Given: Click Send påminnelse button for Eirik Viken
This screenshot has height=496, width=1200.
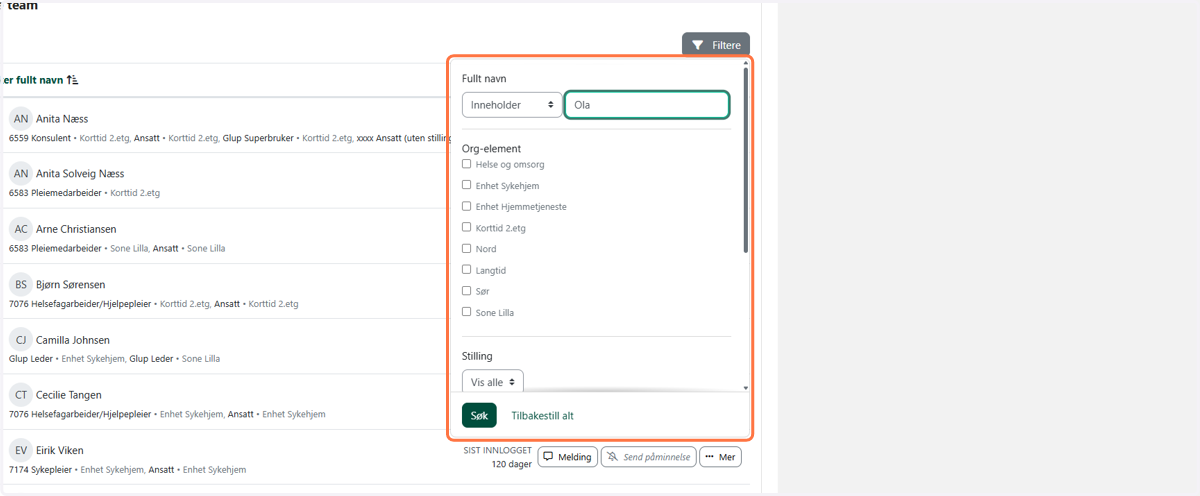Looking at the screenshot, I should [648, 457].
